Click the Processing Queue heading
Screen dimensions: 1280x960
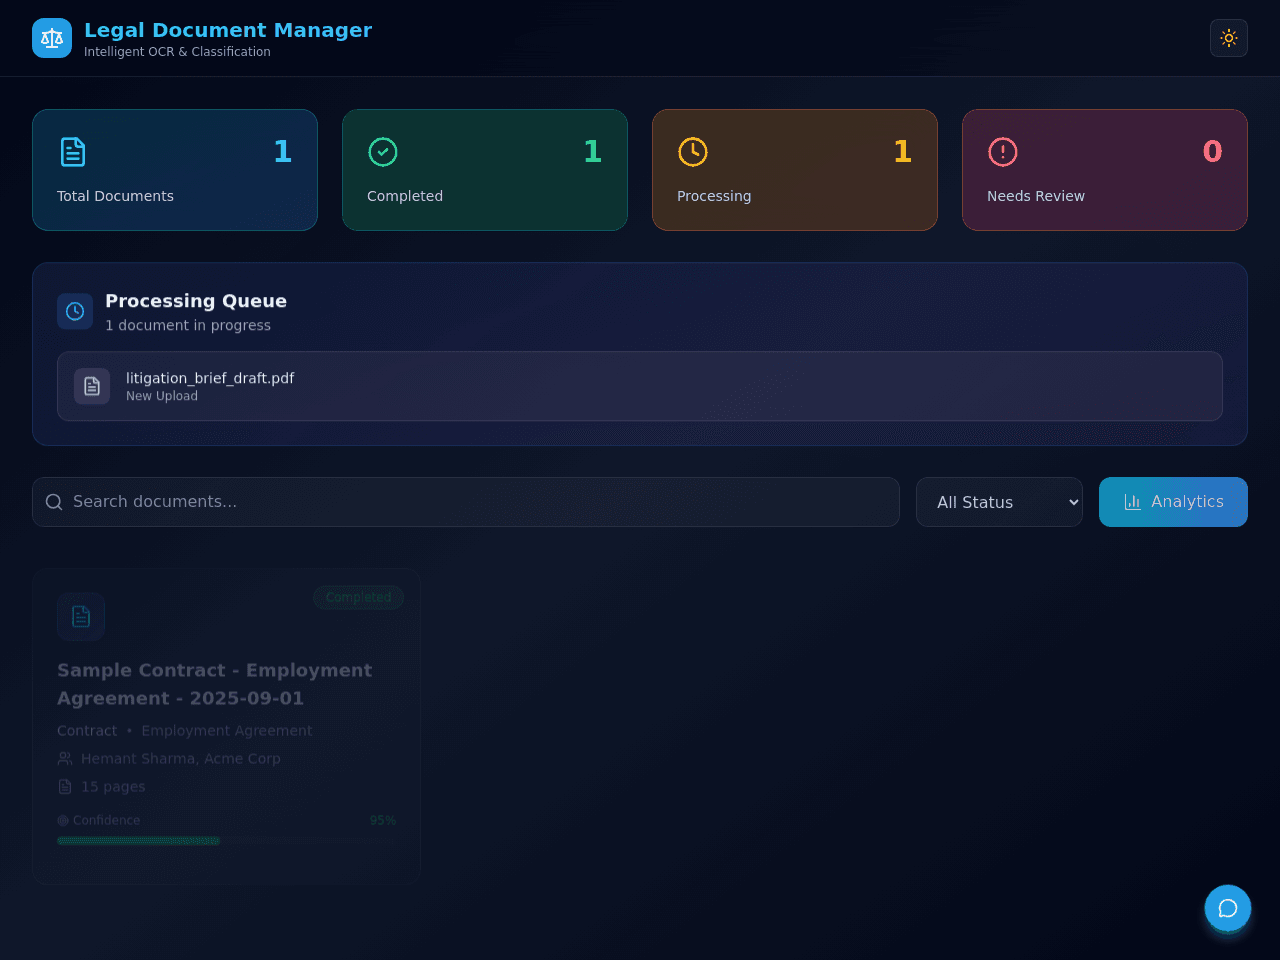click(196, 301)
